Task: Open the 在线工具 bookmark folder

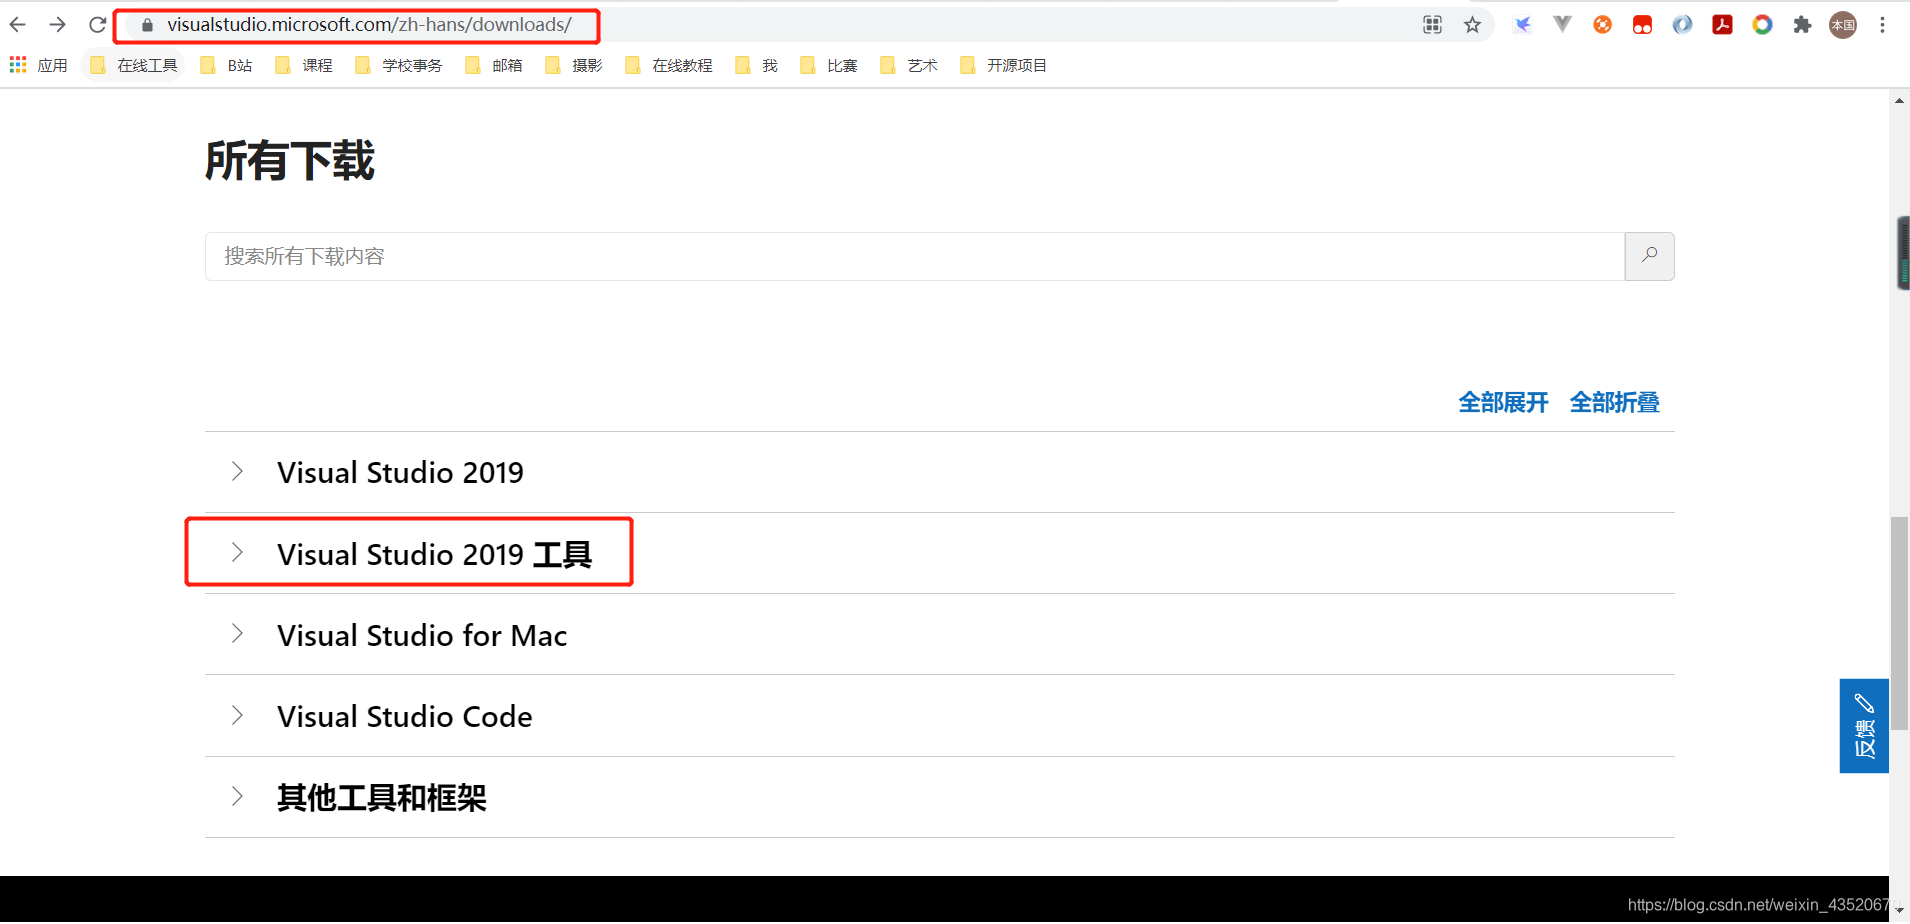Action: [134, 65]
